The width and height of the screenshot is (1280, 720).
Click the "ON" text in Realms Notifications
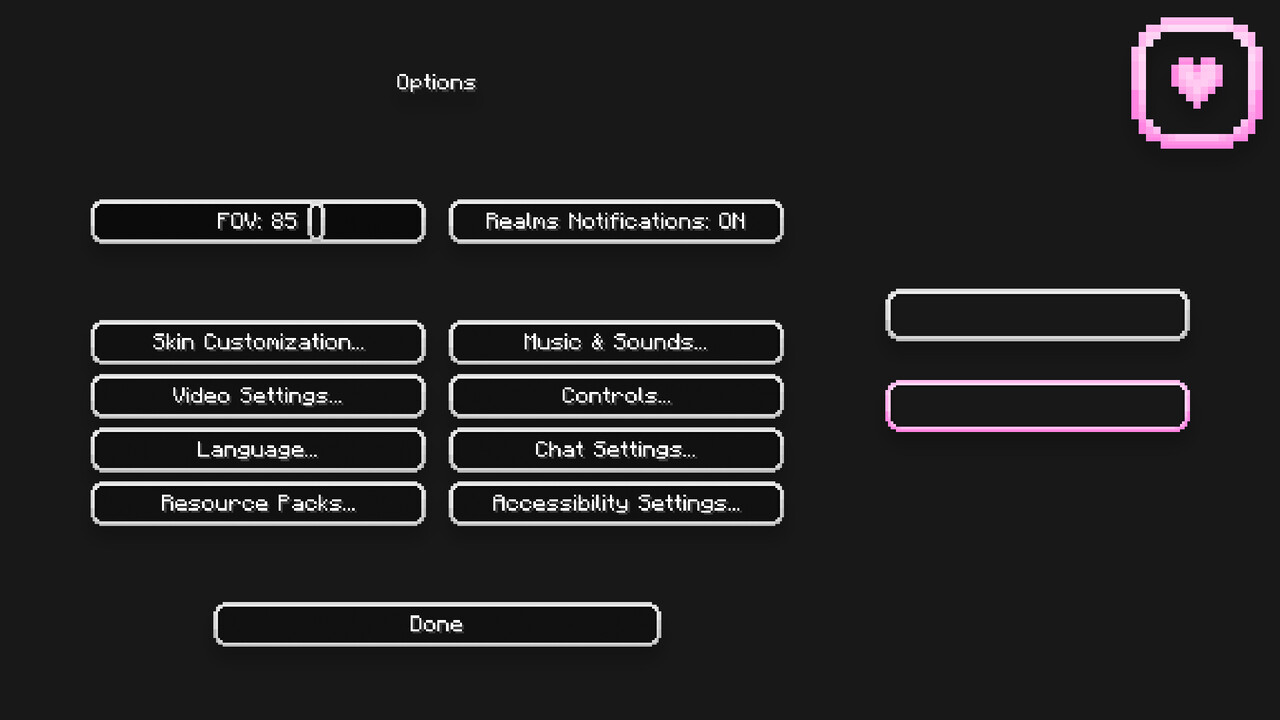pos(731,221)
